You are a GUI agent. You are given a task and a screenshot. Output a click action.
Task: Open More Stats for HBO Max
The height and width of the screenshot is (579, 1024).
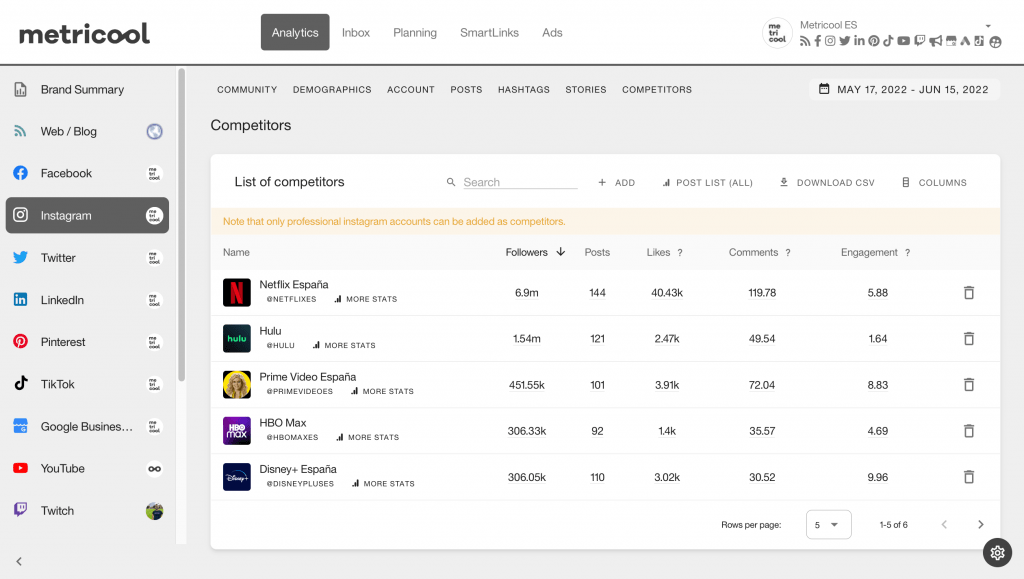[x=368, y=437]
